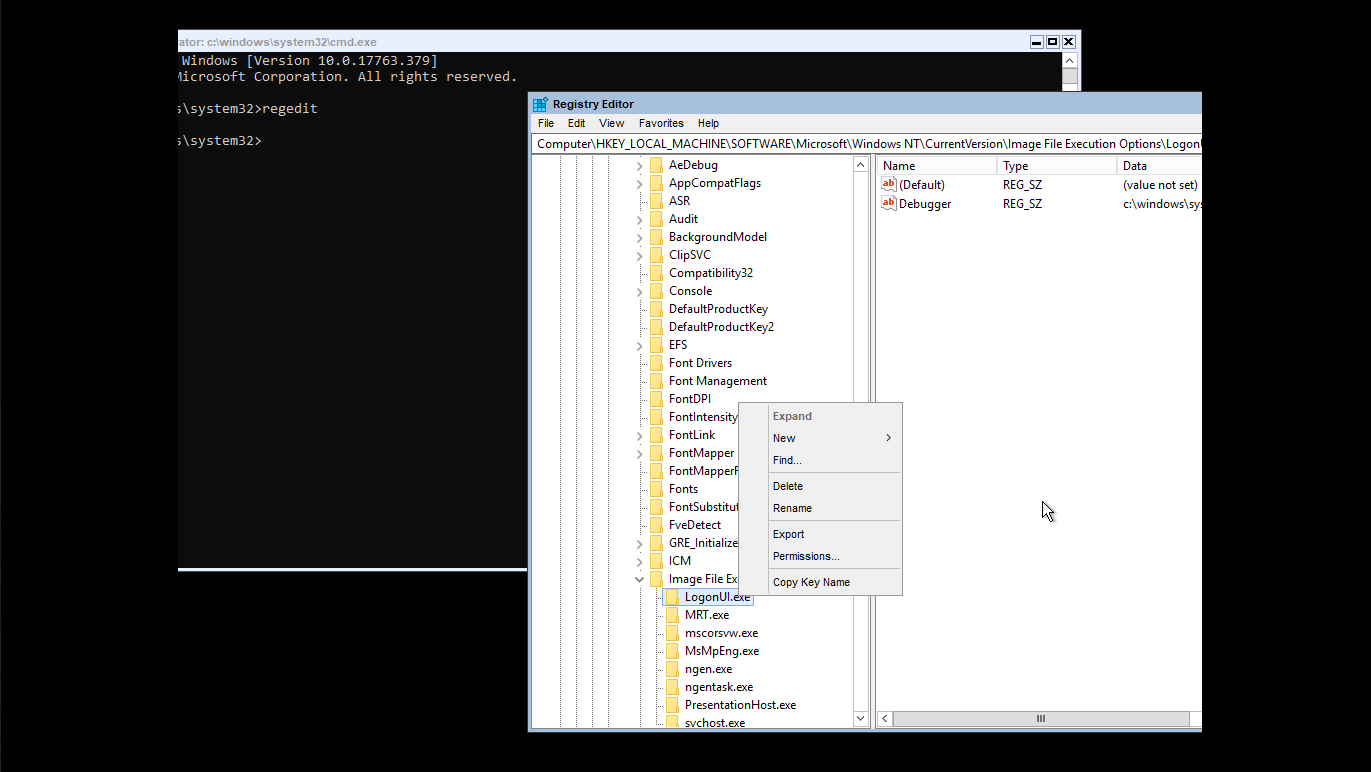Sort values by the Name column header

[x=937, y=166]
